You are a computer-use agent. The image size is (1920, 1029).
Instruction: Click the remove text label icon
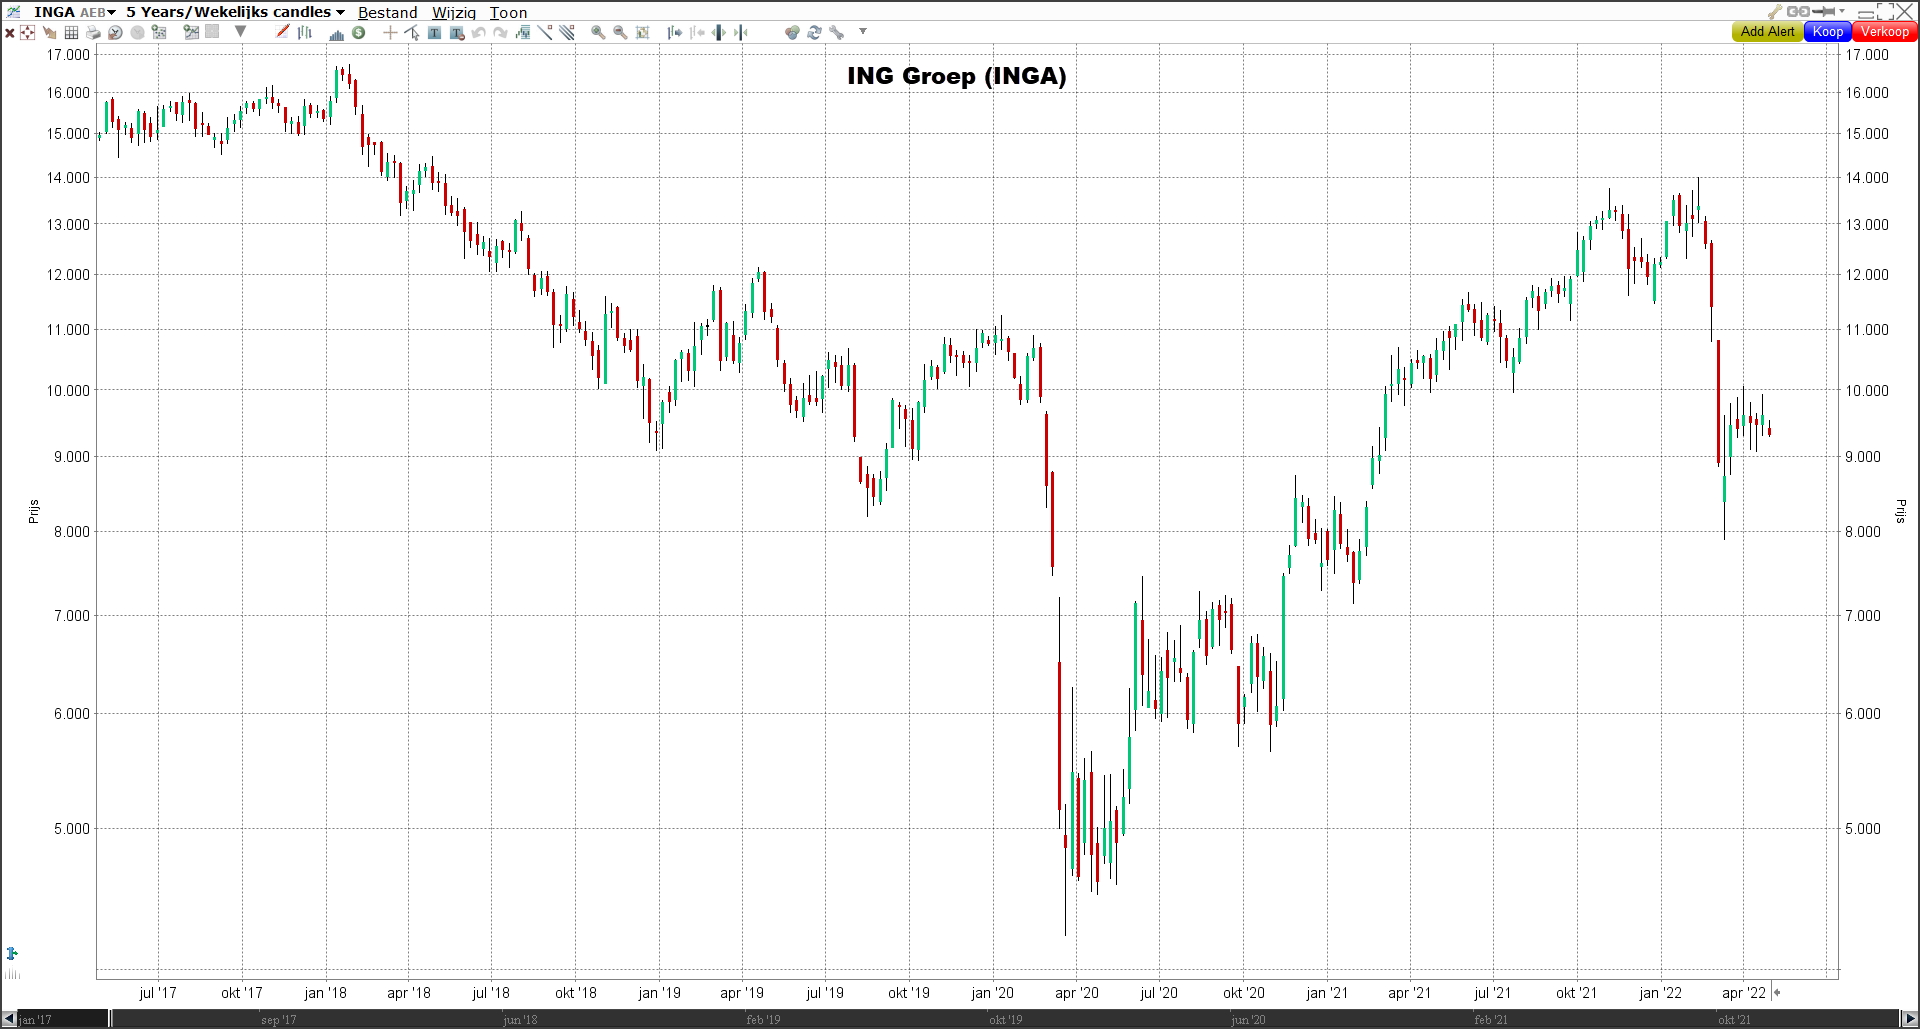coord(457,33)
